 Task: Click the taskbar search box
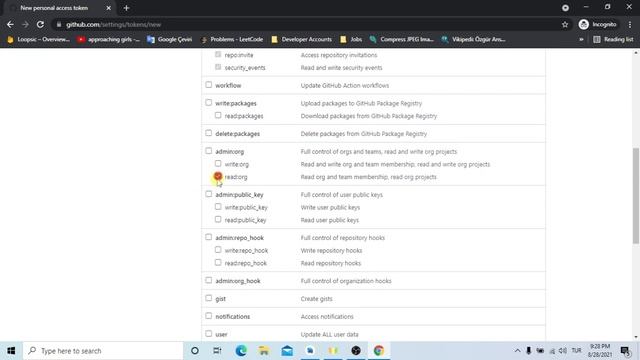point(103,351)
